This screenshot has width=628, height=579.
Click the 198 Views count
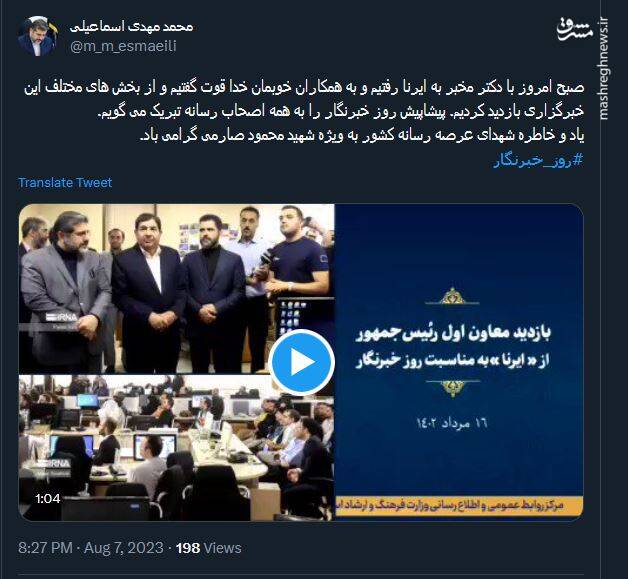[x=209, y=548]
